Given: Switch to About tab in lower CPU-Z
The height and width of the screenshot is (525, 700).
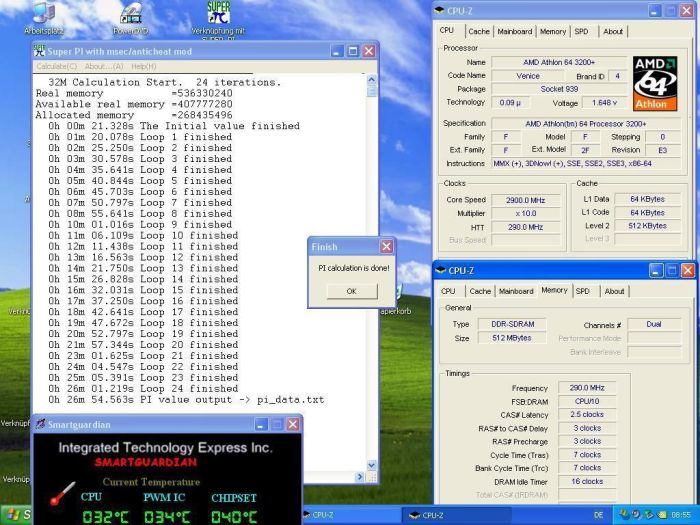Looking at the screenshot, I should [x=614, y=291].
